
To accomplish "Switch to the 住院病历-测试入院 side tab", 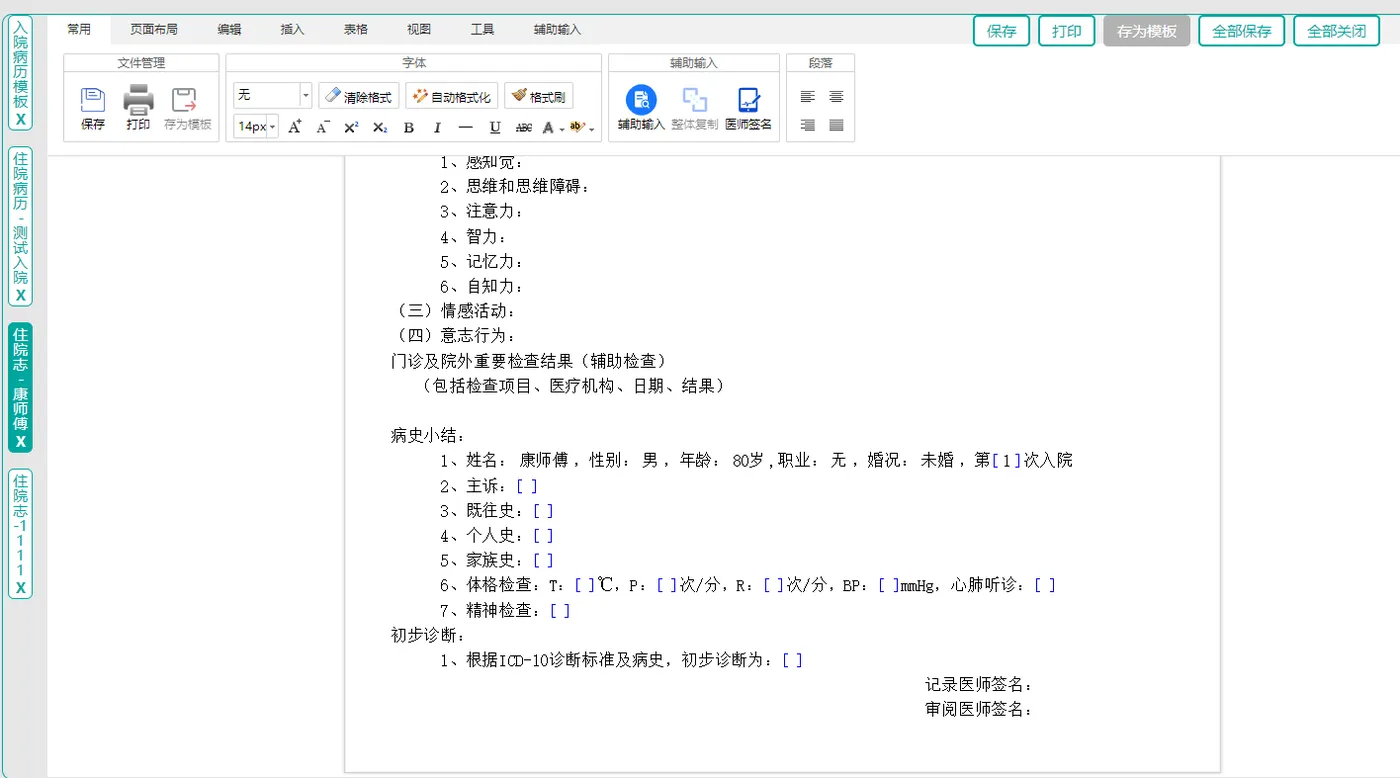I will coord(20,218).
